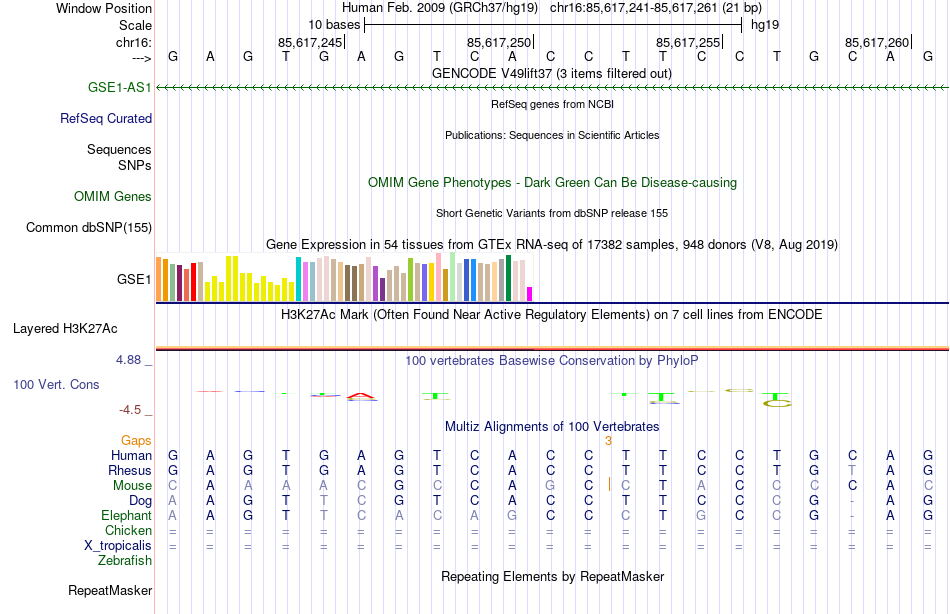Open the Common dbSNP(155) track label
Screen dimensions: 950x614
(88, 227)
